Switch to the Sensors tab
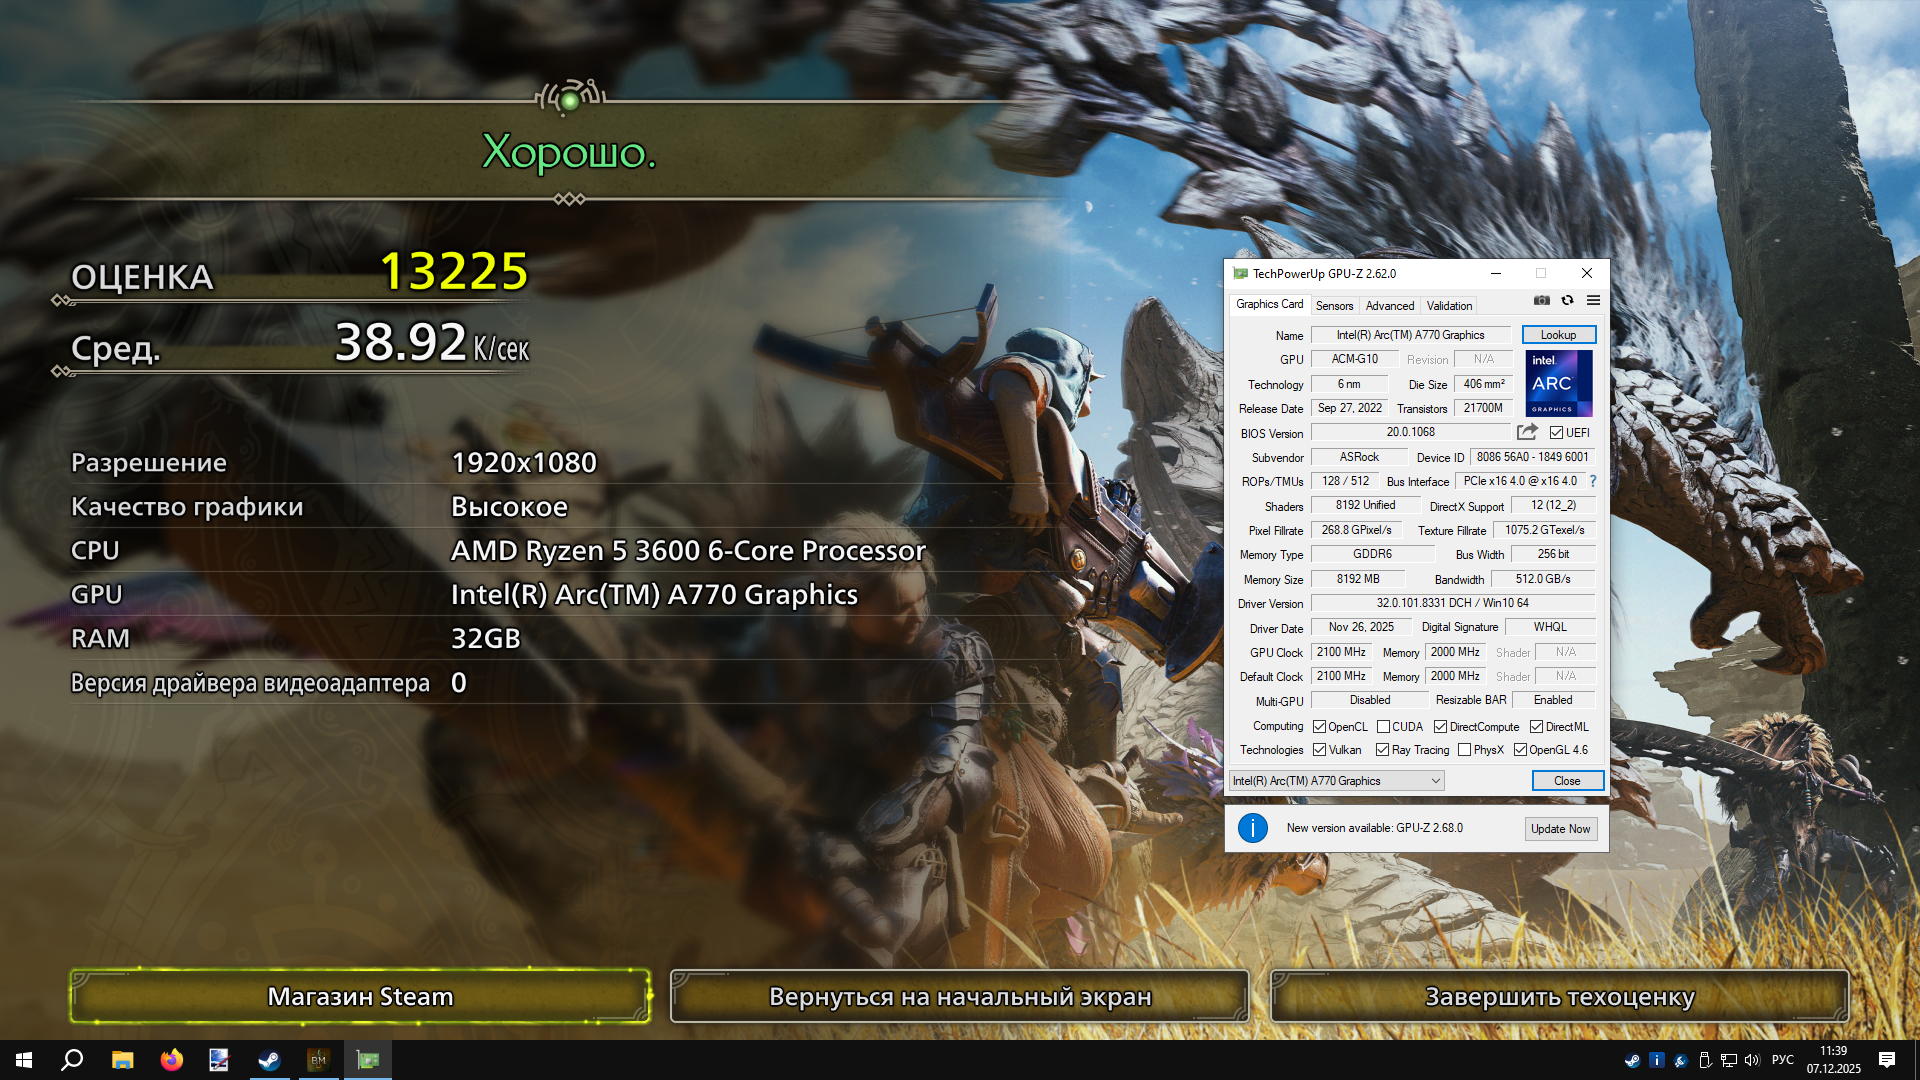 1334,306
